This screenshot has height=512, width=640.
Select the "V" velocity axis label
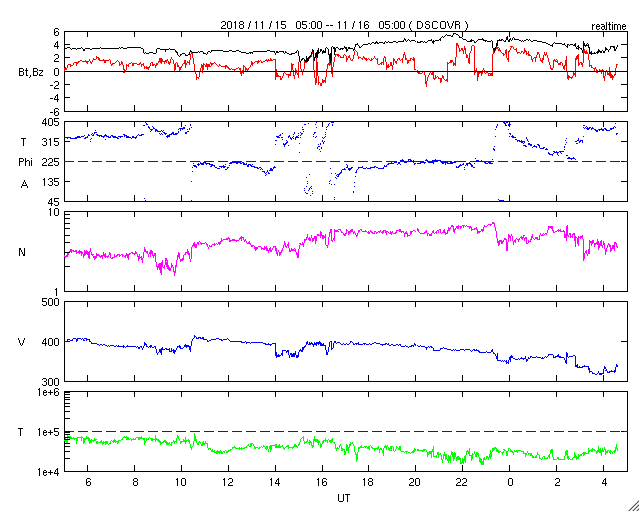click(x=22, y=342)
